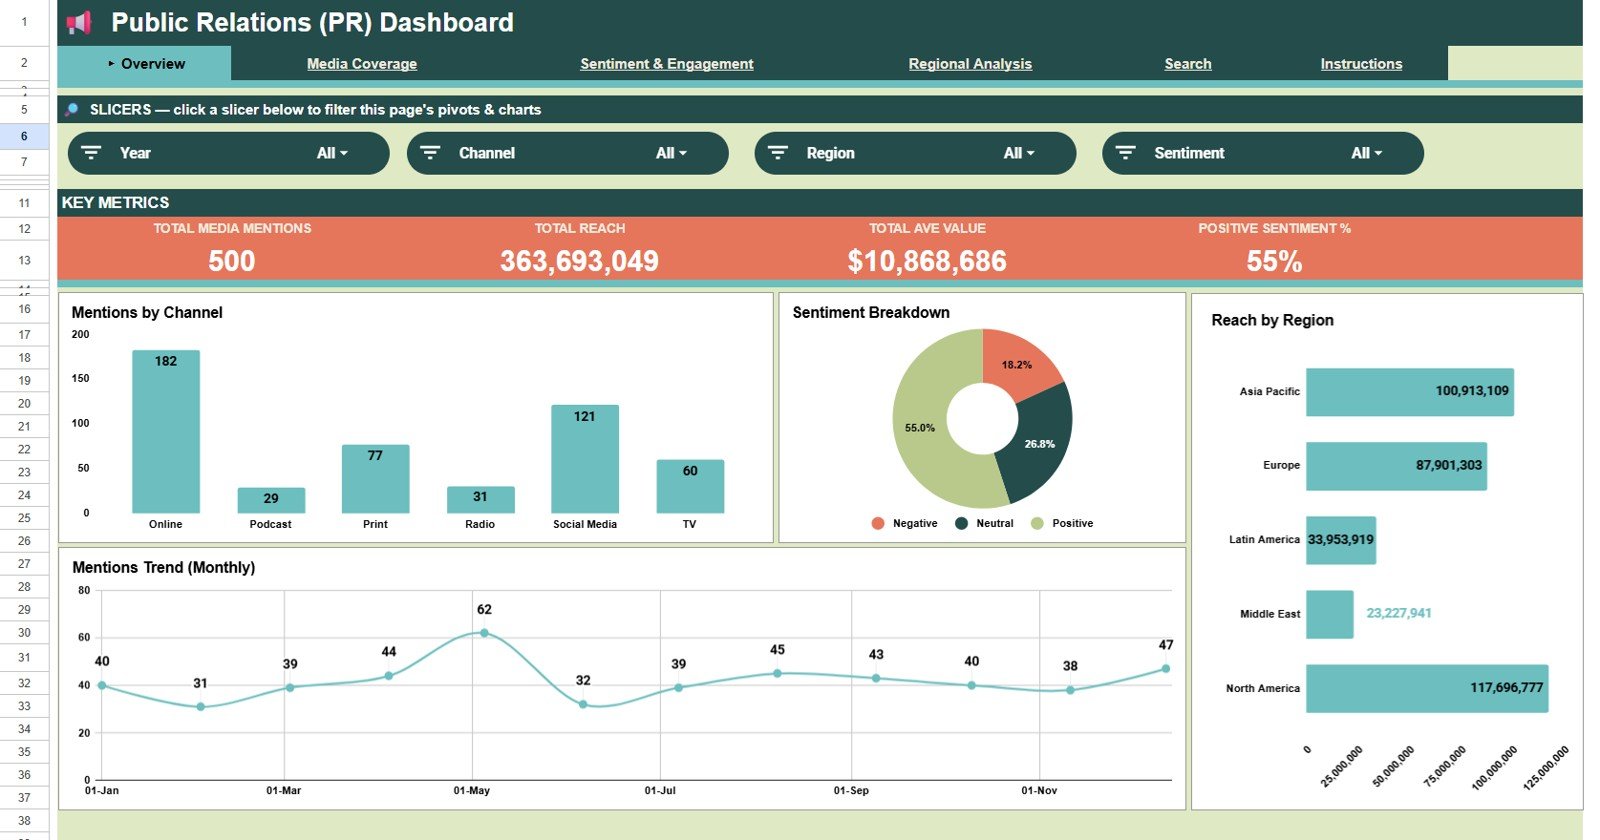Click the megaphone icon beside dashboard title
Screen dimensions: 1600x840
(79, 22)
